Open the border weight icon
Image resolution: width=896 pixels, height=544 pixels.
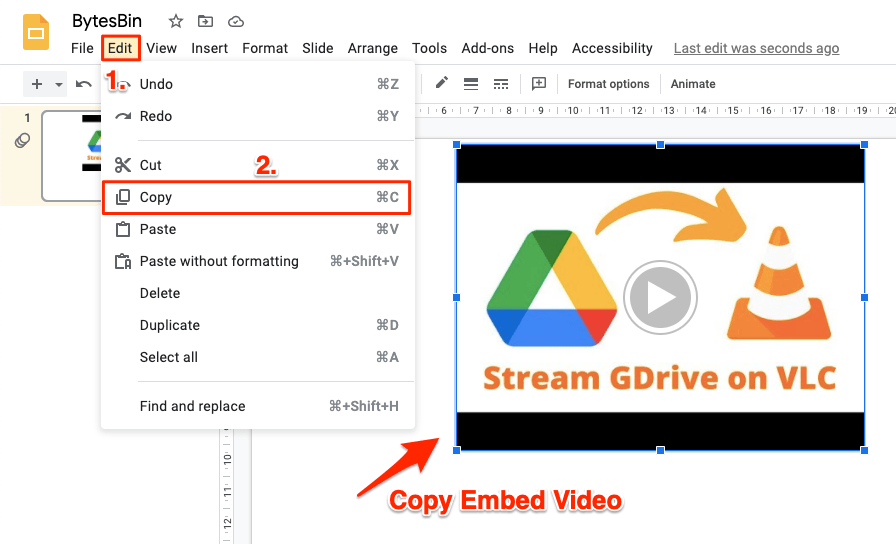coord(471,84)
